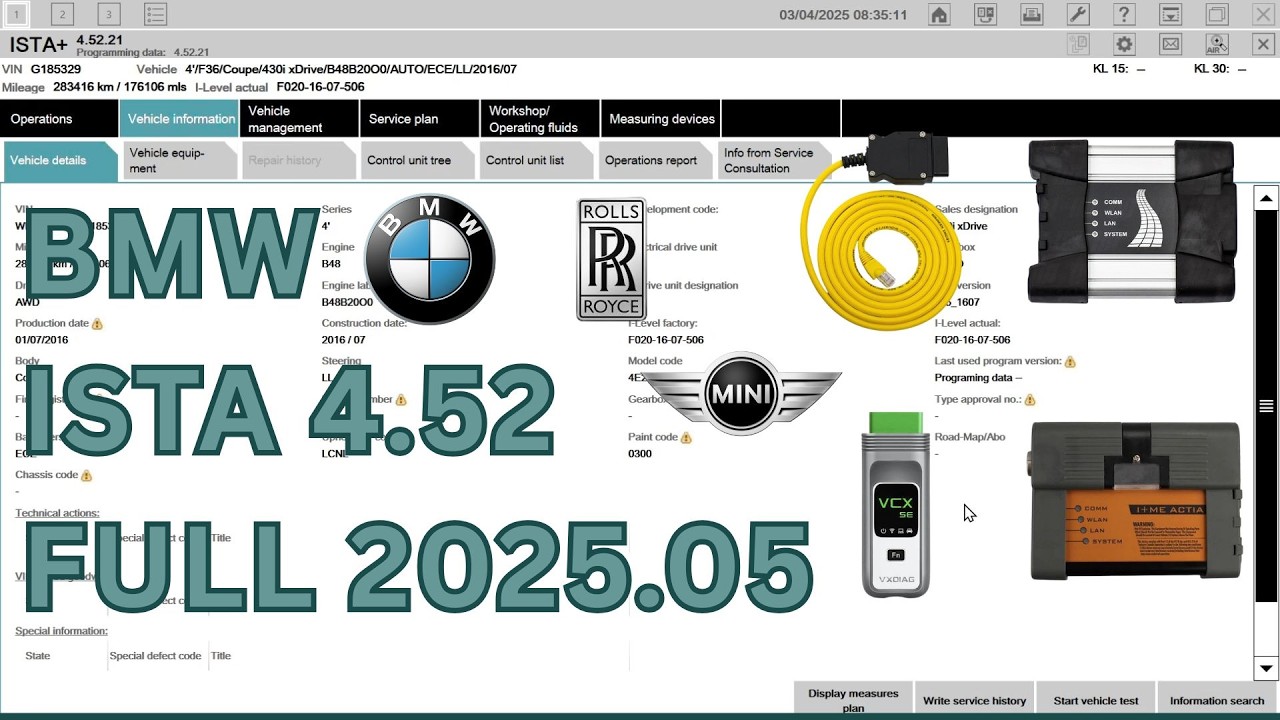The height and width of the screenshot is (720, 1280).
Task: Click 'State' column header in Special information
Action: (x=37, y=656)
